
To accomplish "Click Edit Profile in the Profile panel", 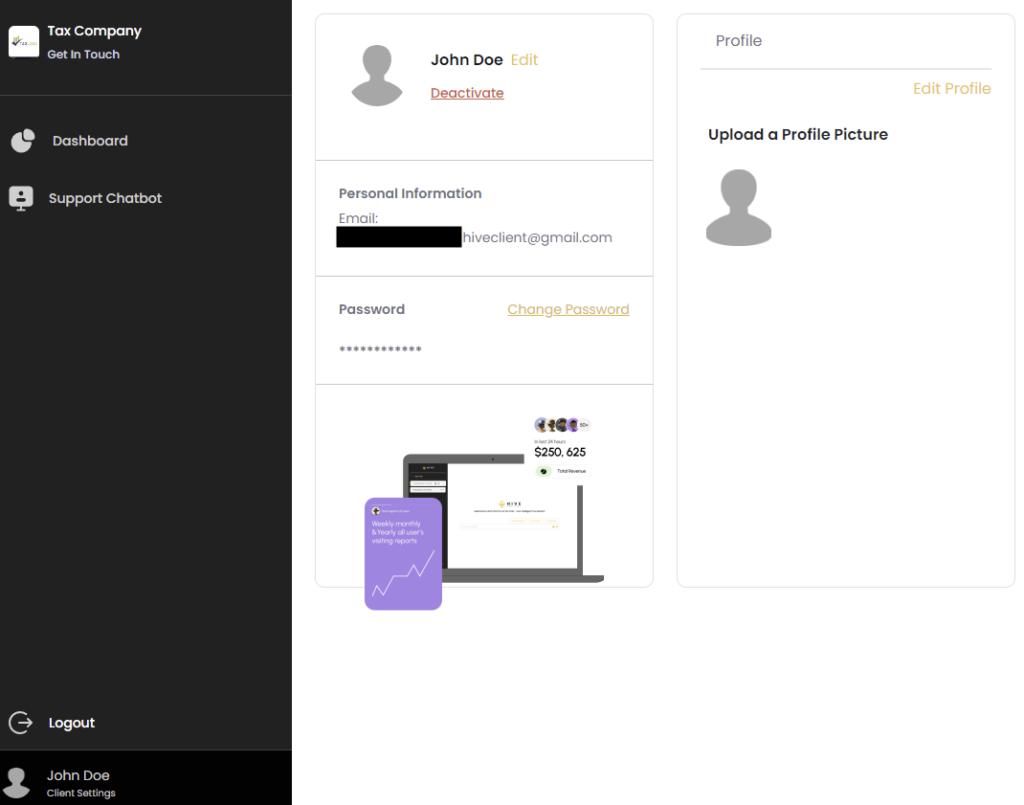I will tap(951, 88).
